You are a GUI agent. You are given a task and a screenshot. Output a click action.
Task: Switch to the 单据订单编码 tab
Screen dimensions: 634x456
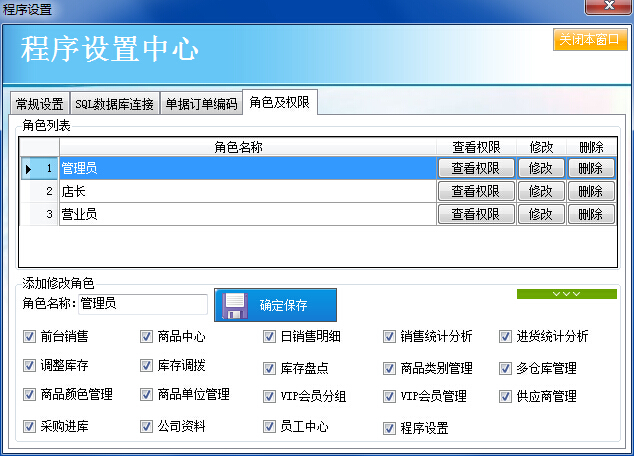(201, 104)
